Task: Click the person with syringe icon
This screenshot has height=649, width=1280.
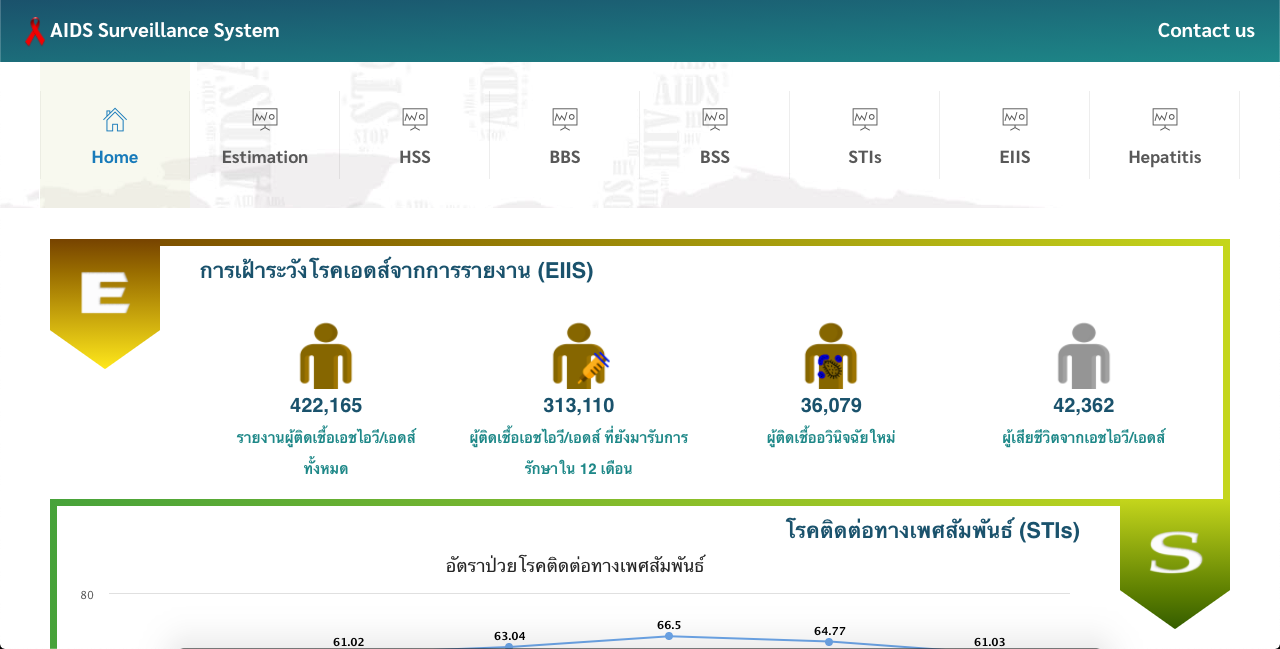Action: (x=580, y=356)
